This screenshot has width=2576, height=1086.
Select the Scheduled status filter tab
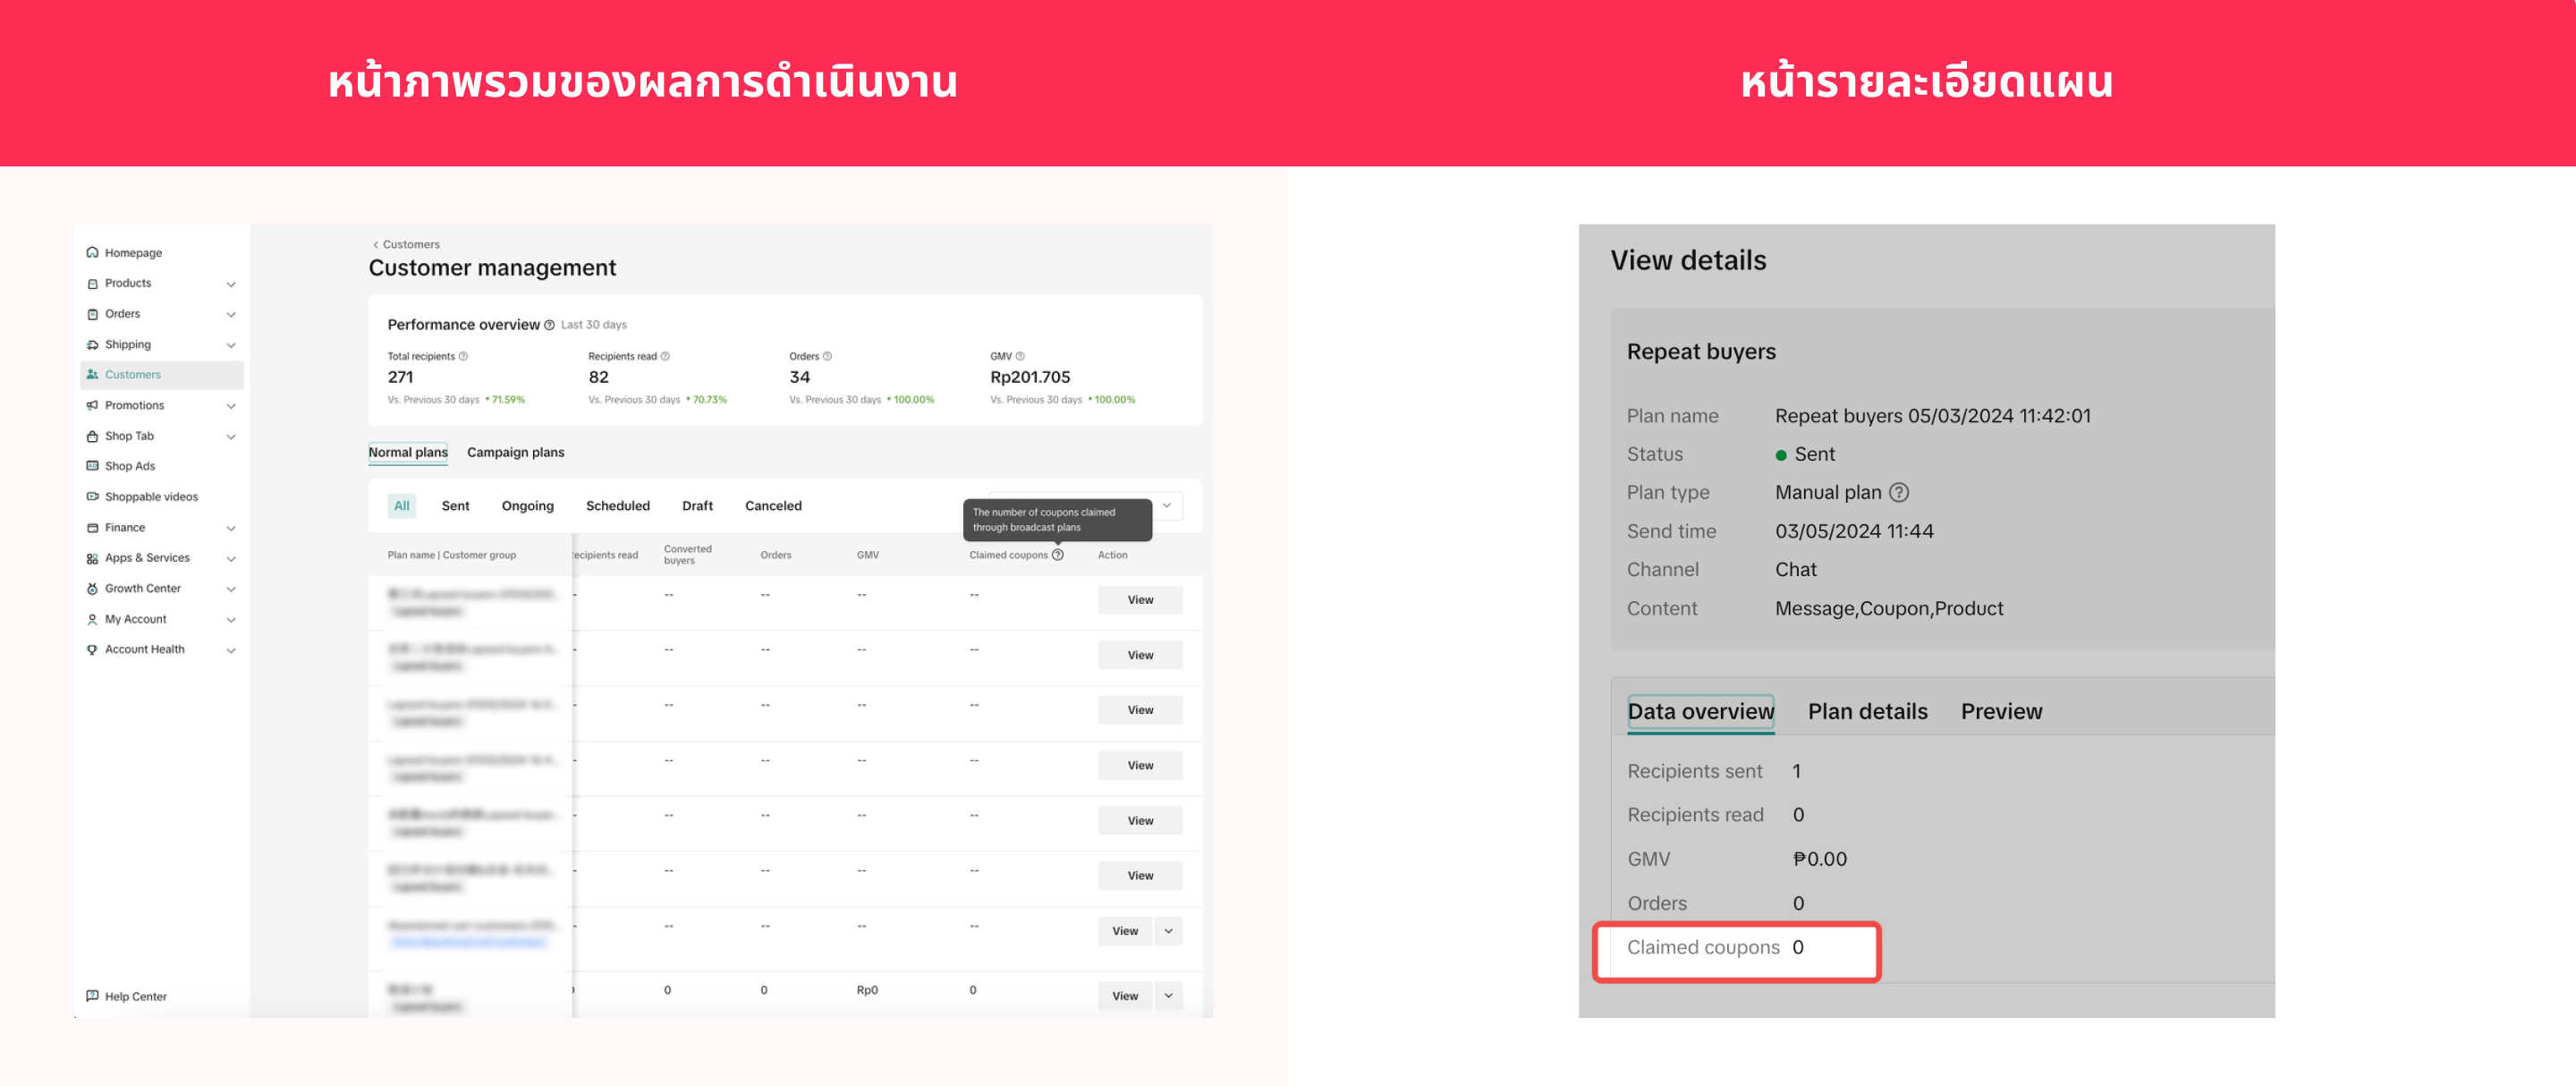[617, 506]
